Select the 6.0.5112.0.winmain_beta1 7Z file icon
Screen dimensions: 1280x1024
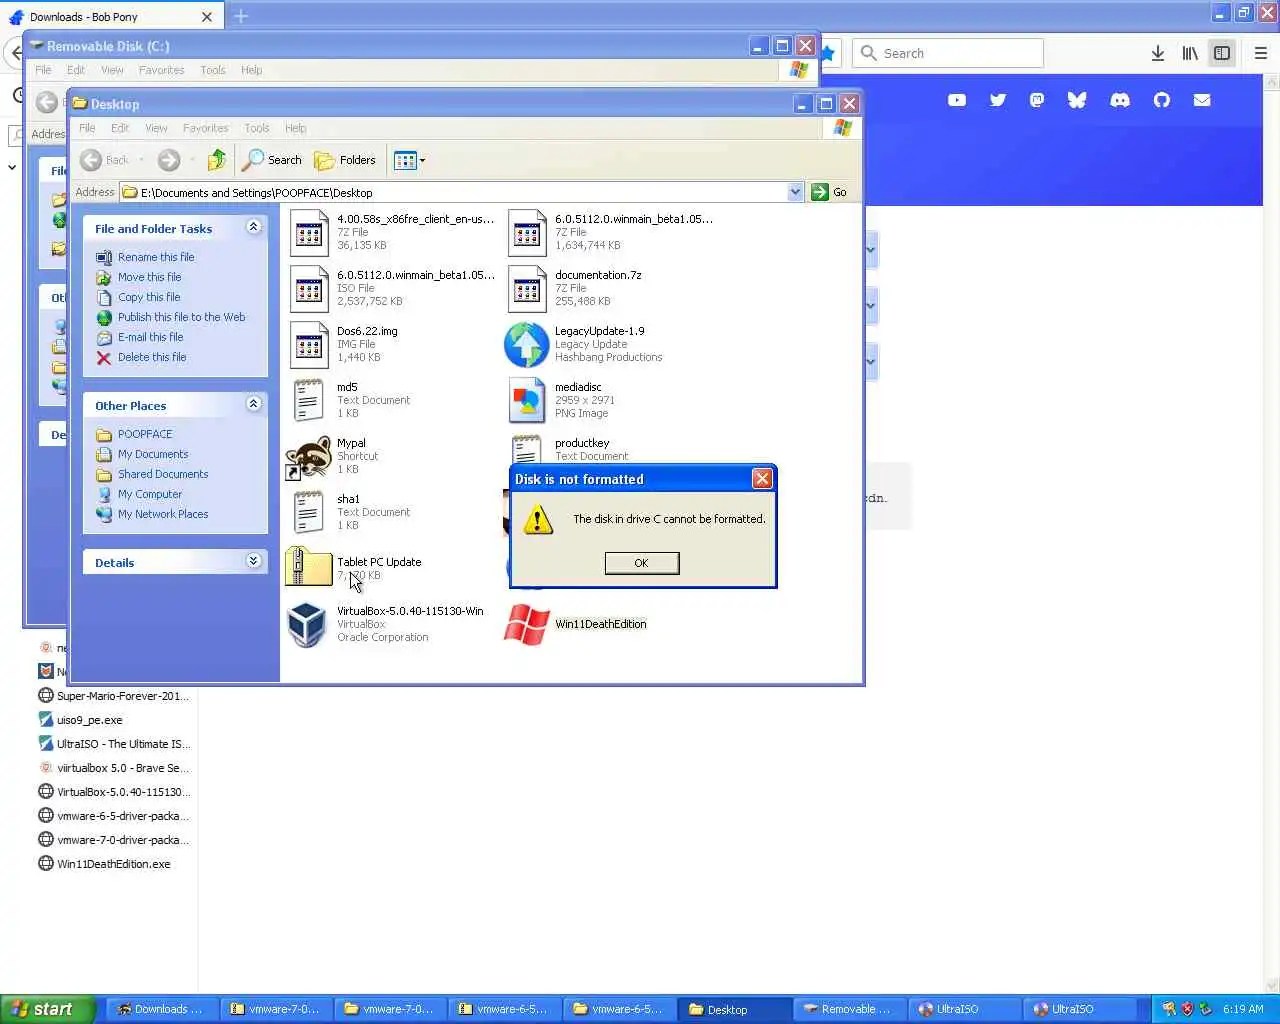click(x=527, y=232)
